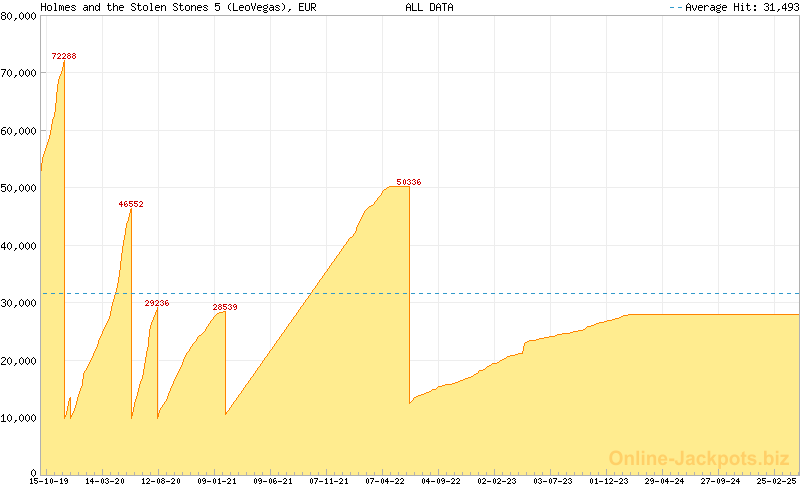Click the 72288 peak value label
The image size is (800, 490).
[x=64, y=57]
